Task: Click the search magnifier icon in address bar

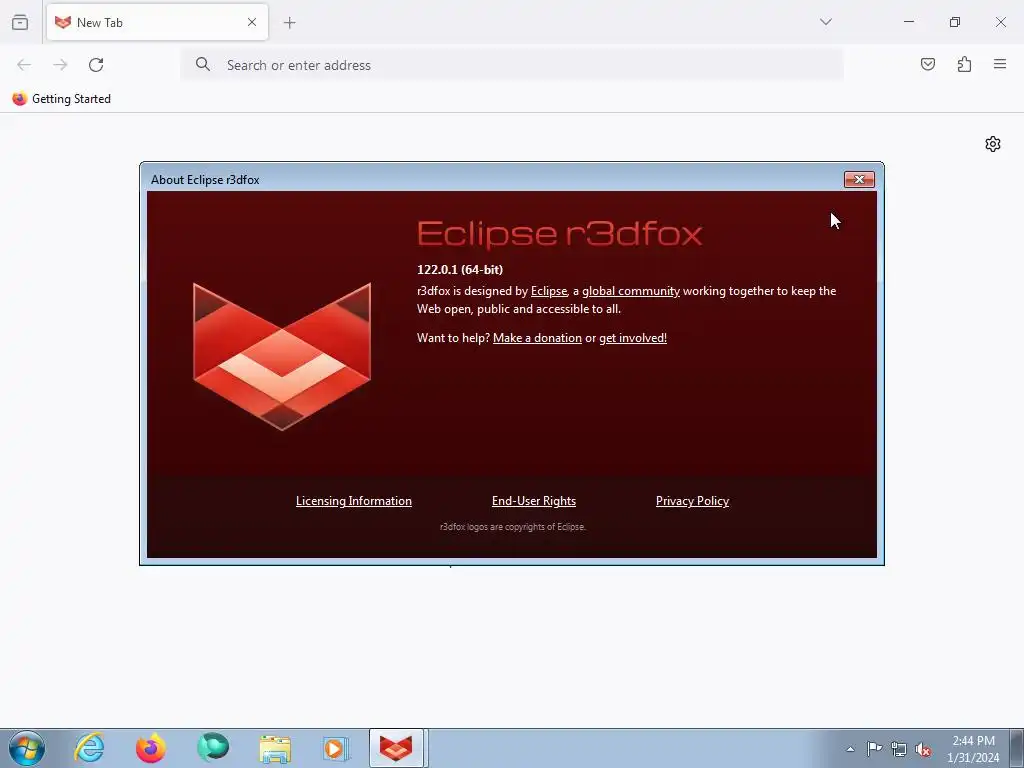Action: click(202, 64)
